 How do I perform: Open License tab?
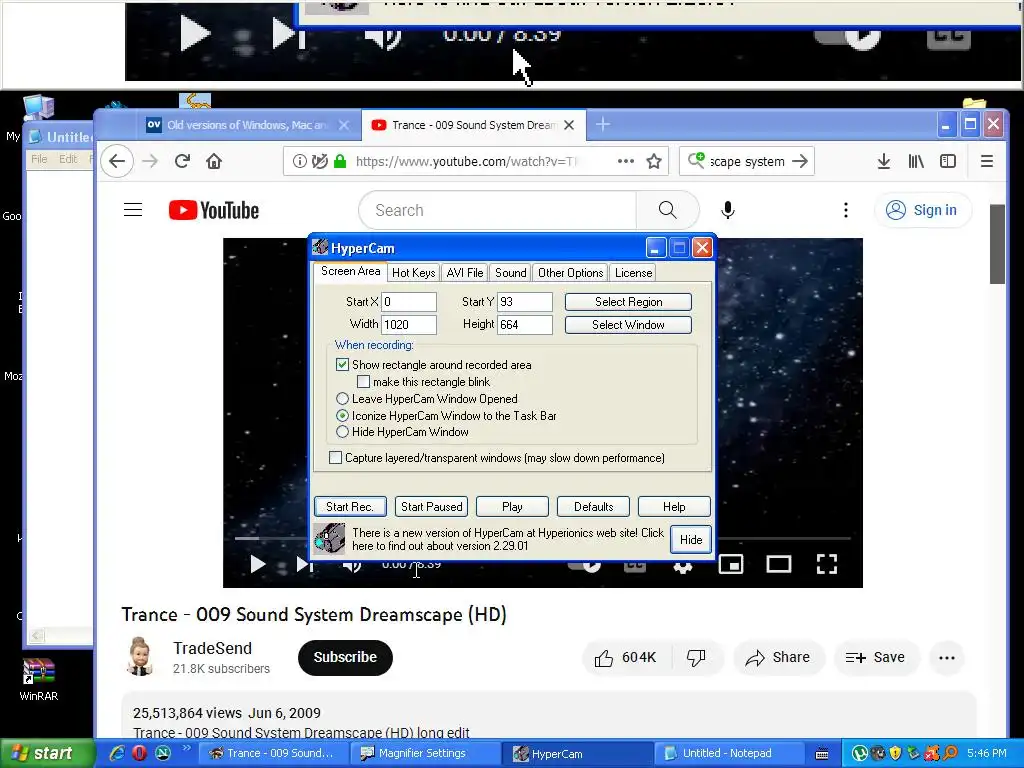[x=633, y=273]
